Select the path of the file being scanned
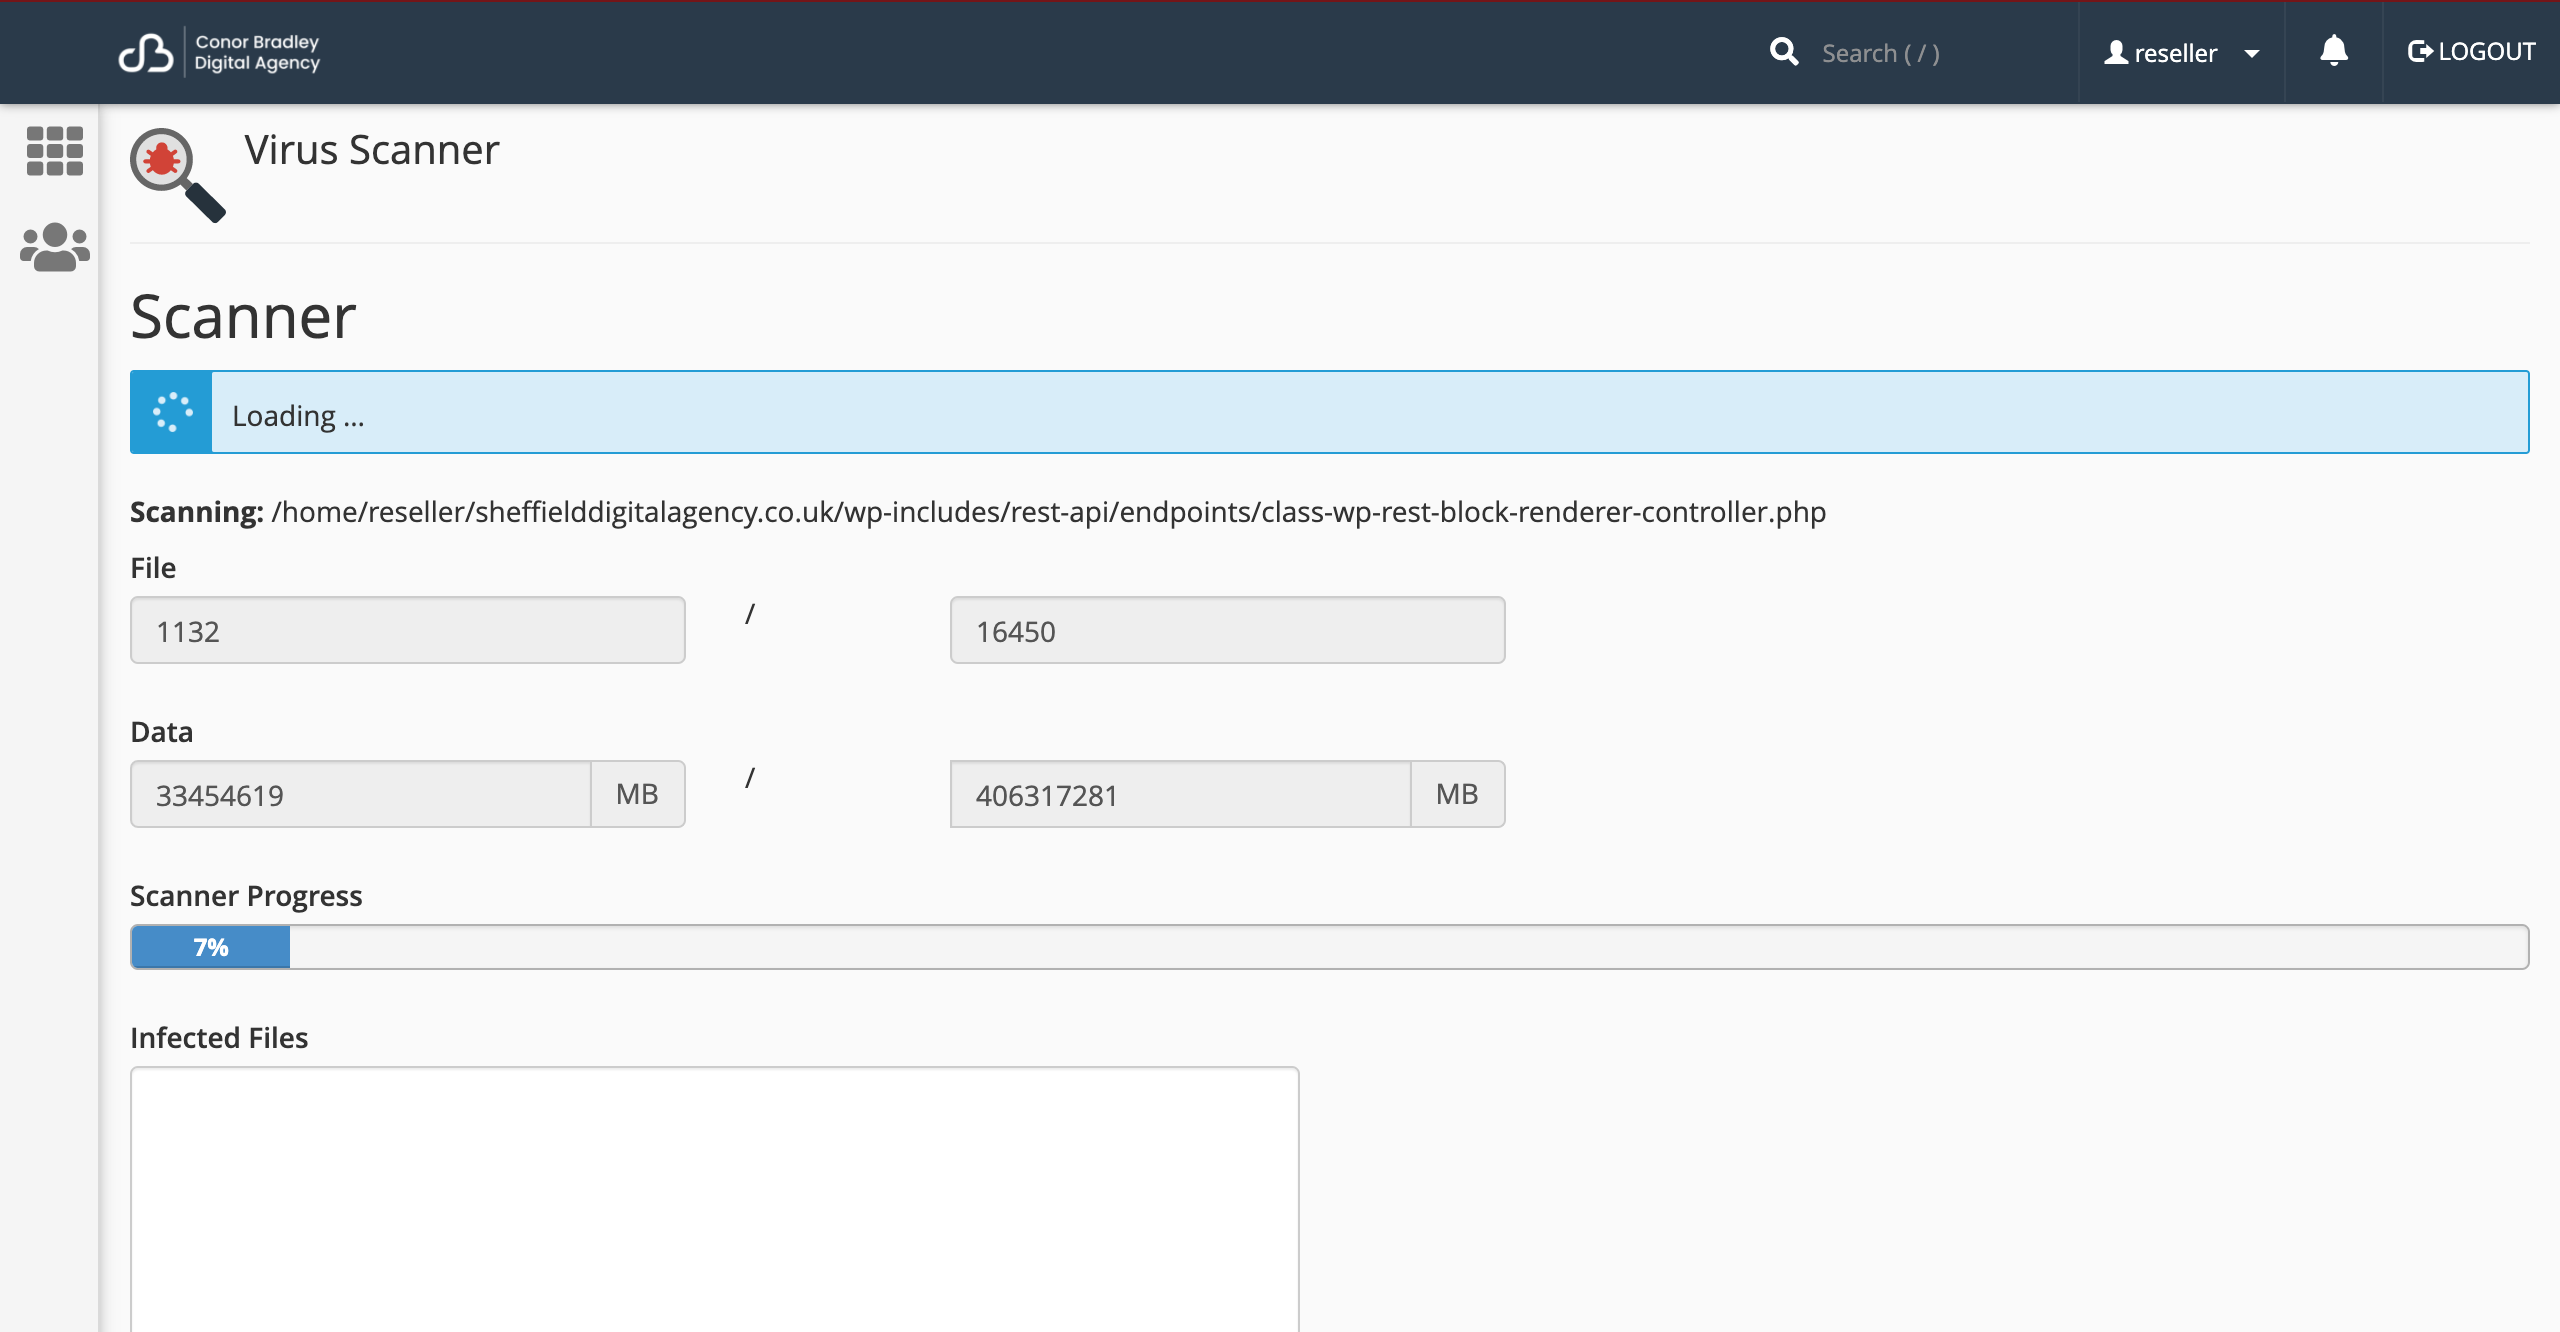This screenshot has height=1332, width=2560. [x=1049, y=512]
